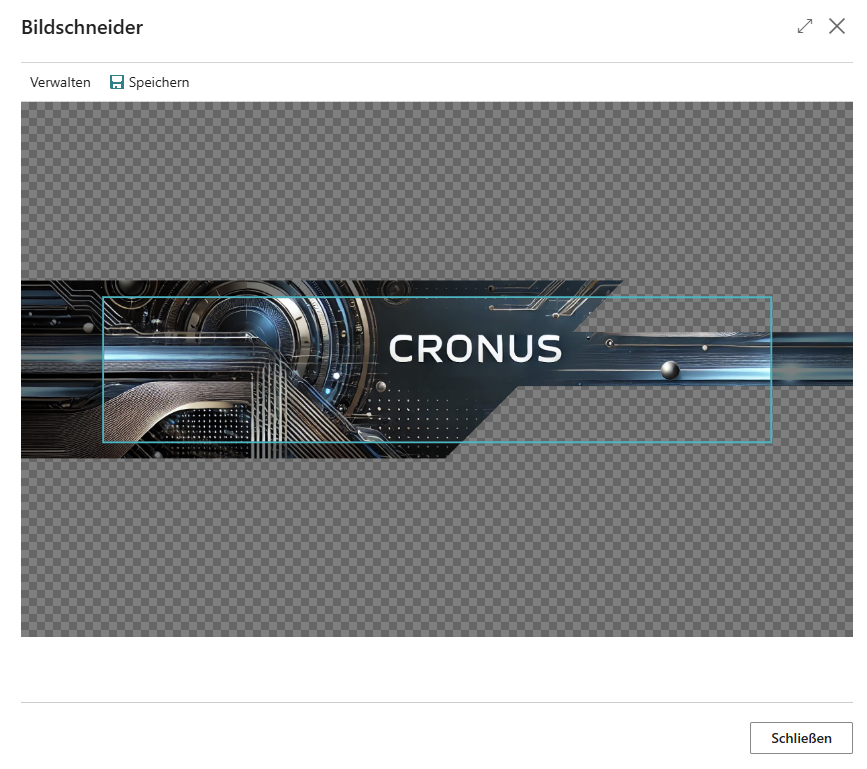The height and width of the screenshot is (769, 867).
Task: Select the bottom-right crop handle
Action: point(771,441)
